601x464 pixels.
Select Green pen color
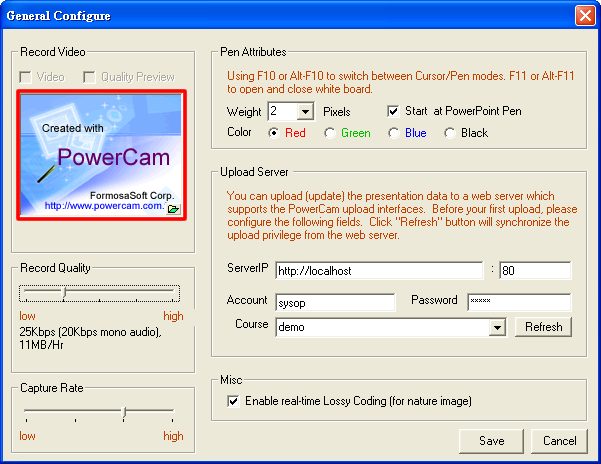(x=329, y=133)
